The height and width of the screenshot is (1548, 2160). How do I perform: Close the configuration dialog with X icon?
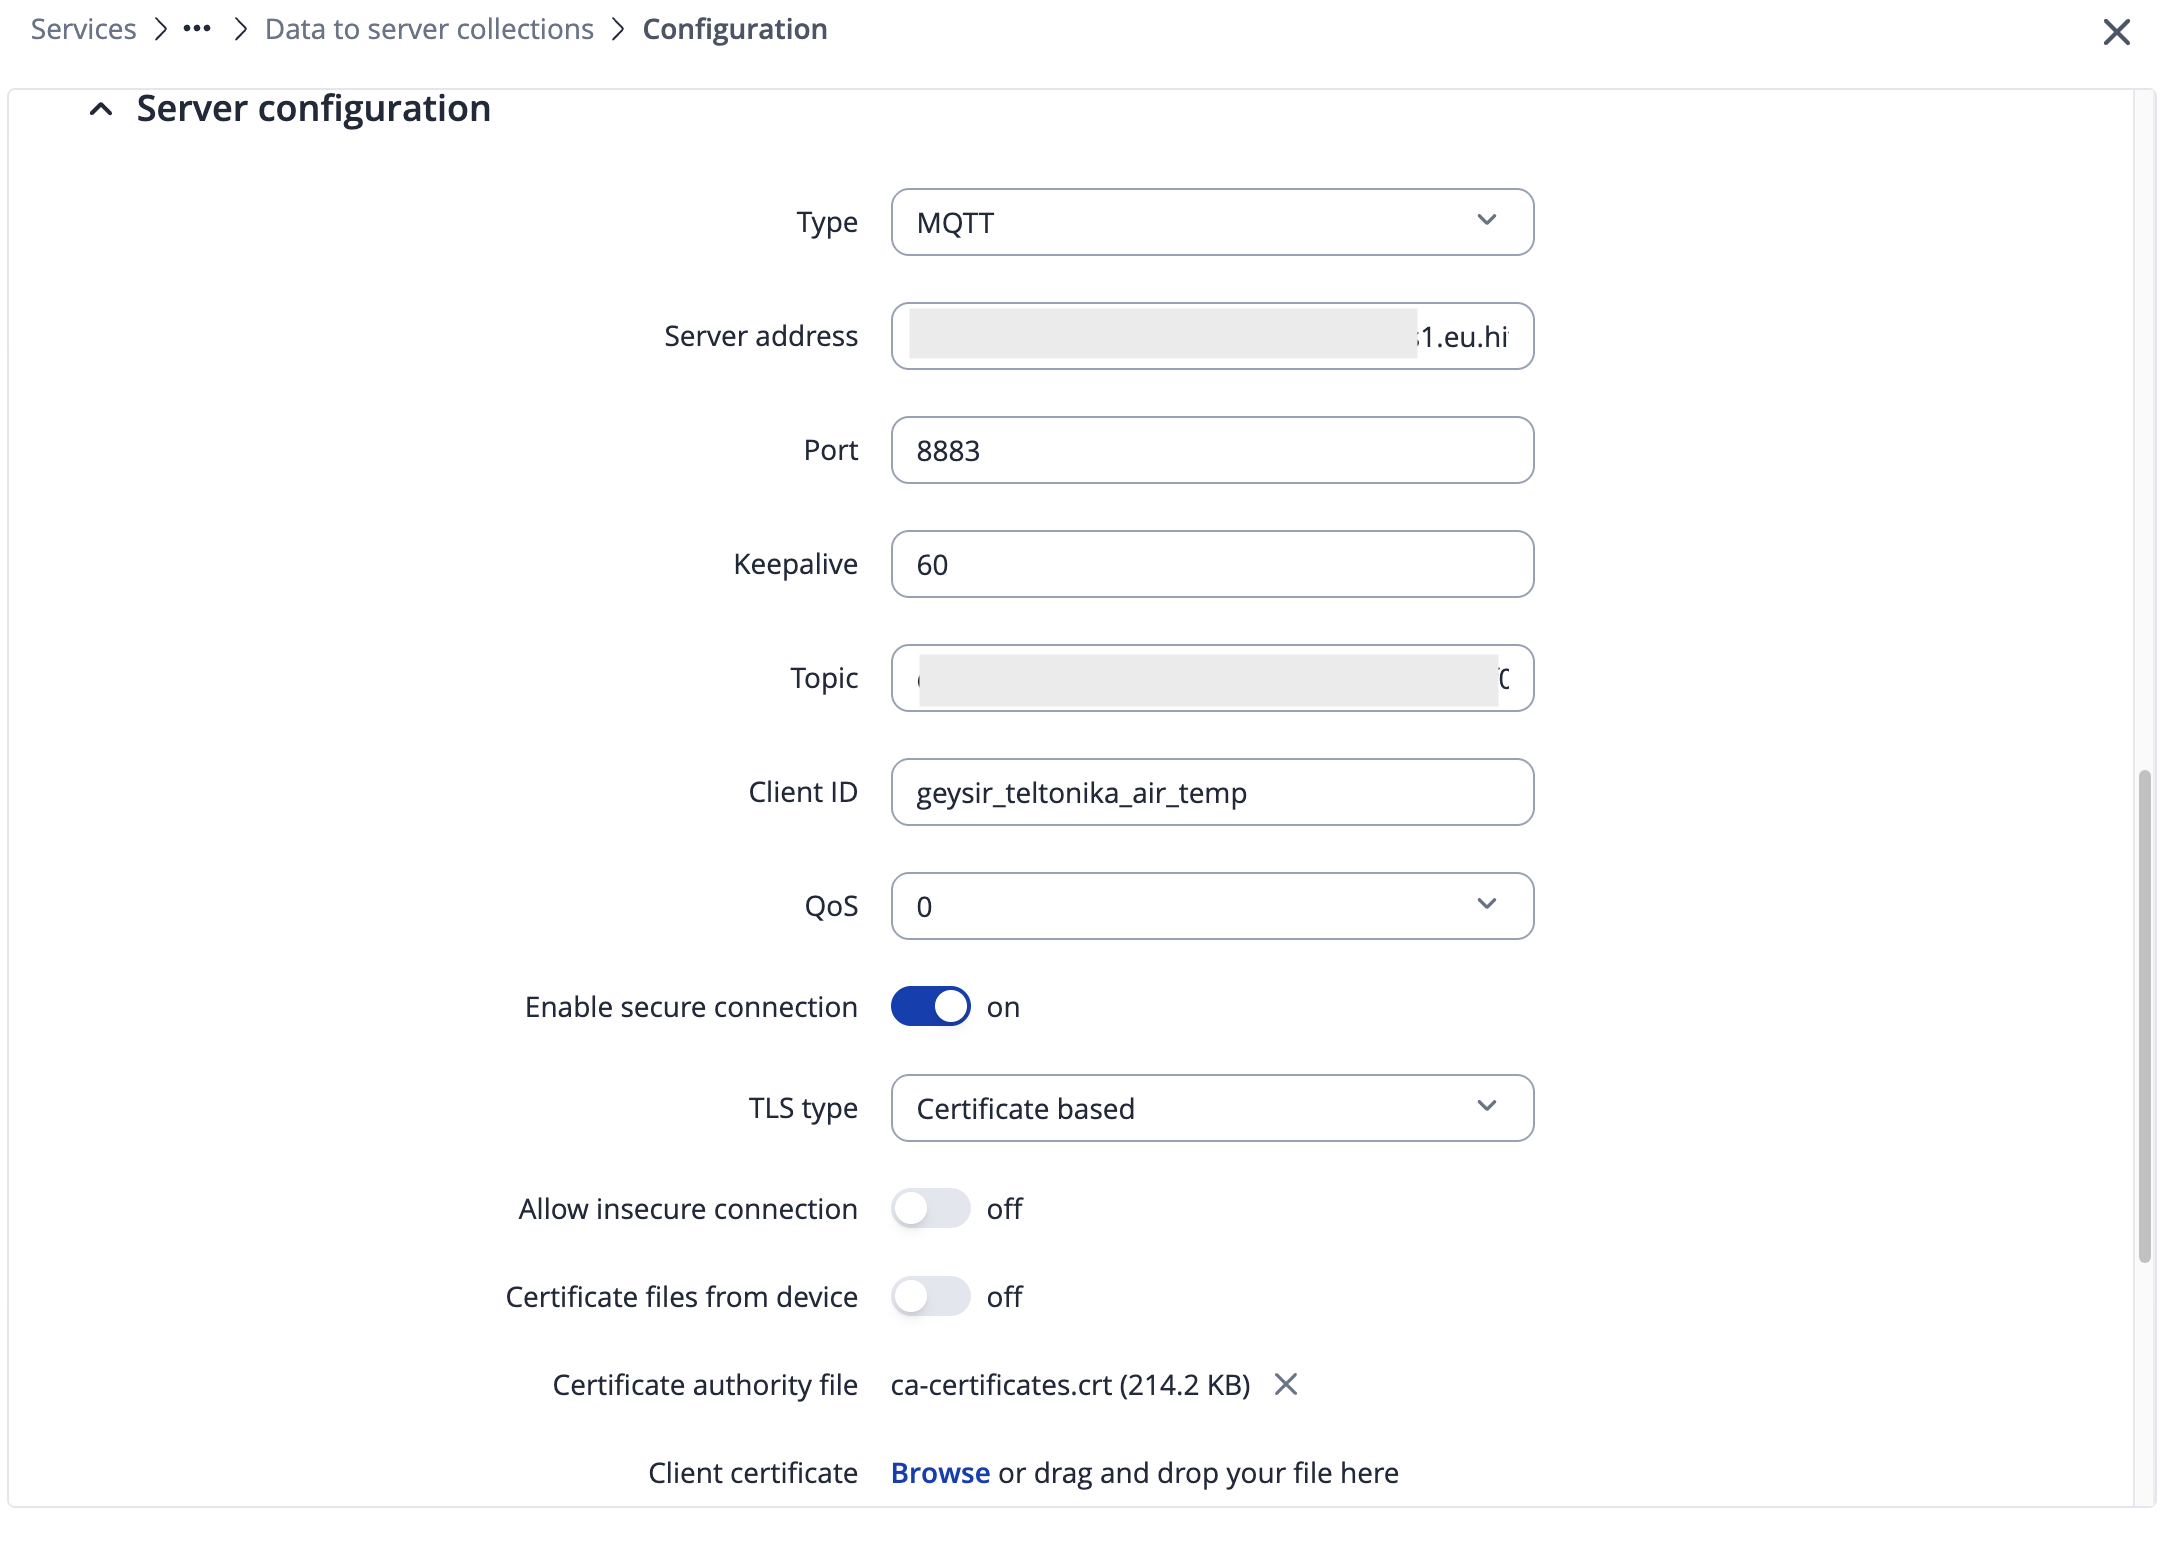[x=2116, y=32]
